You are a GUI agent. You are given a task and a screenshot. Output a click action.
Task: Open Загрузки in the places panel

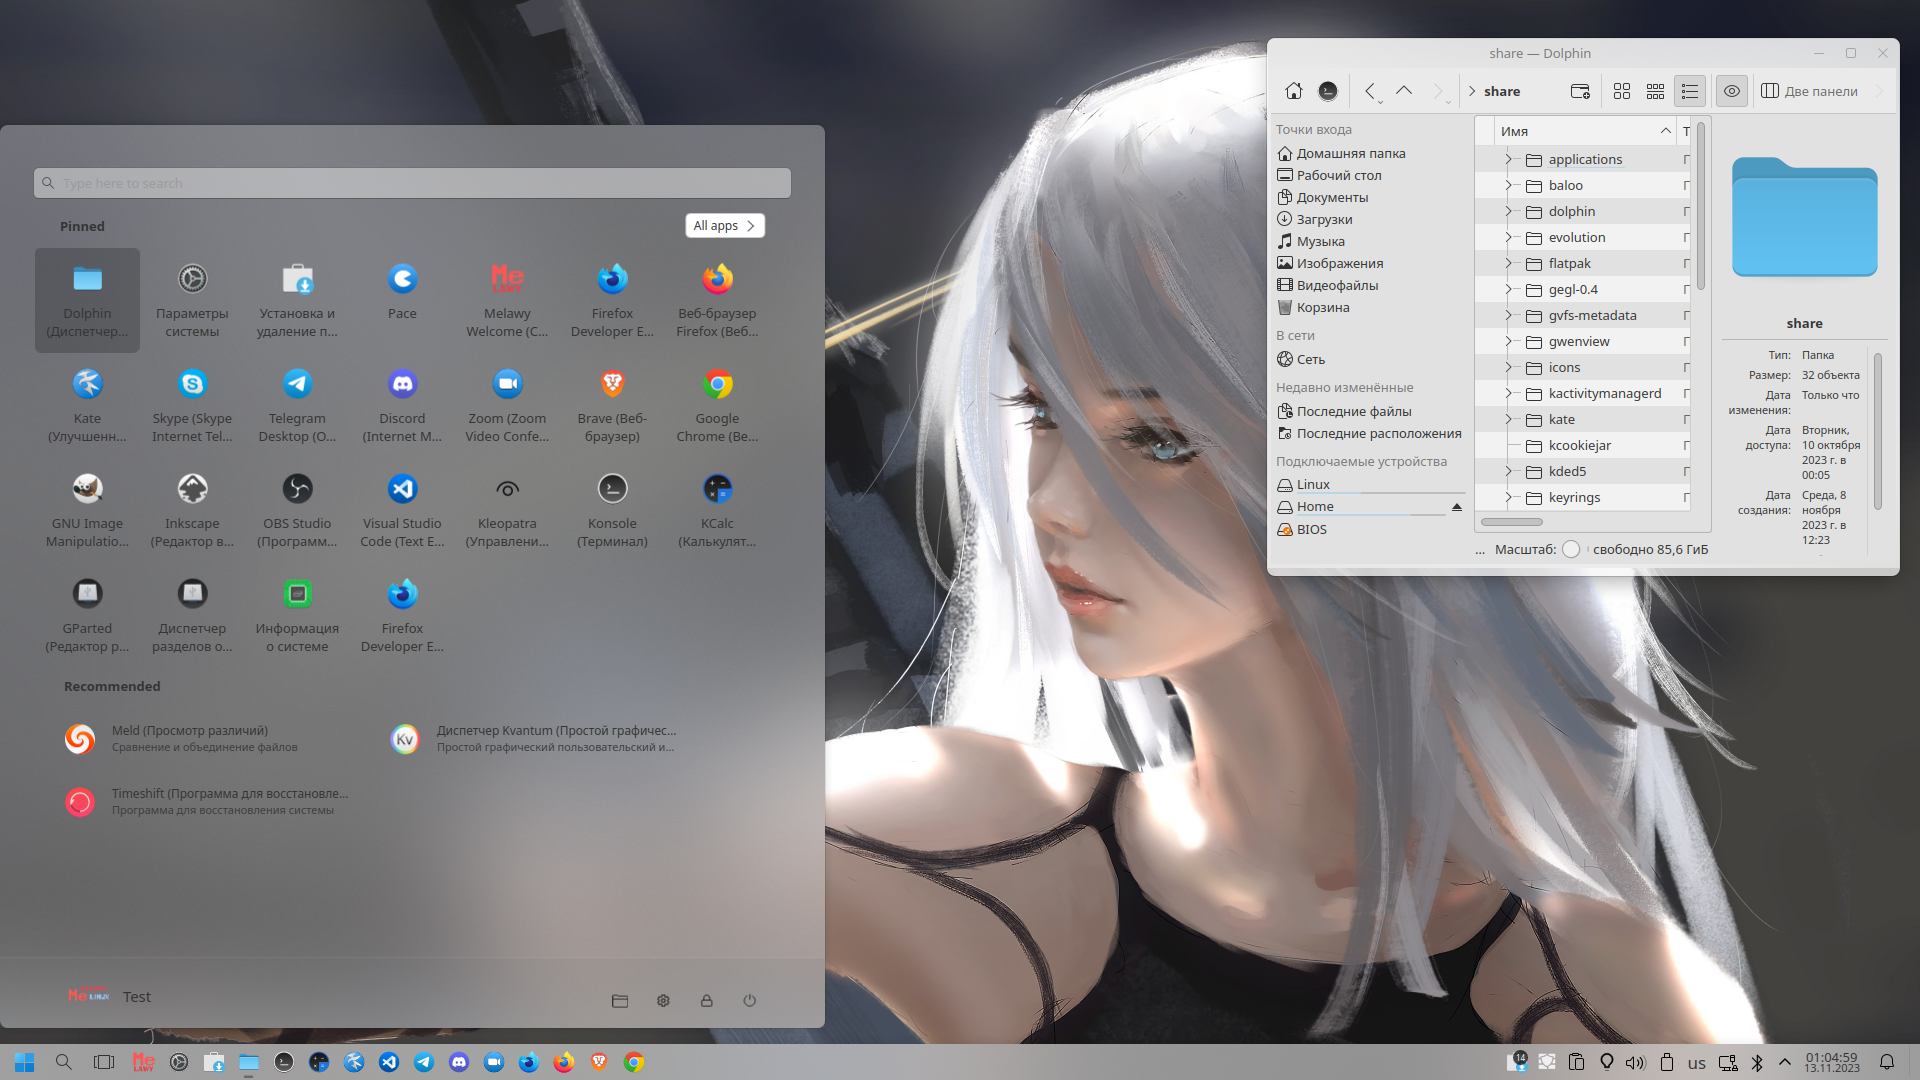click(x=1324, y=219)
